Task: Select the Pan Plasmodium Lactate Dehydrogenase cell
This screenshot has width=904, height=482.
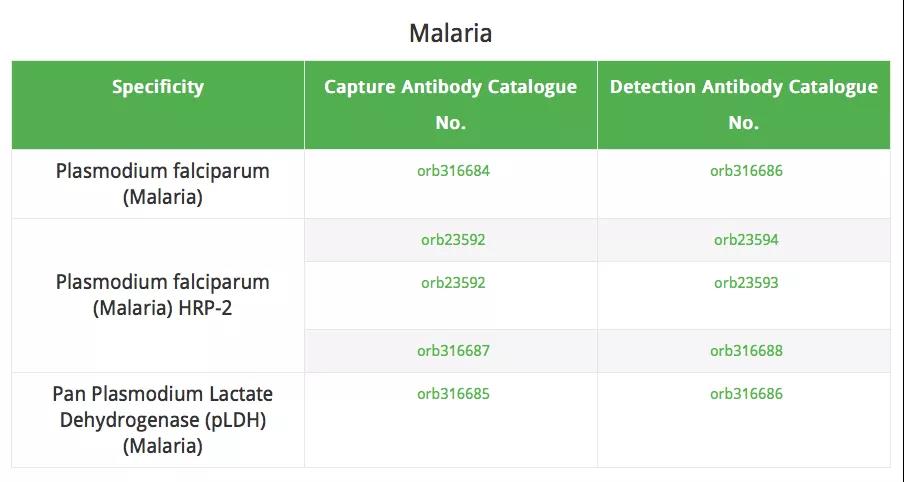Action: click(162, 420)
